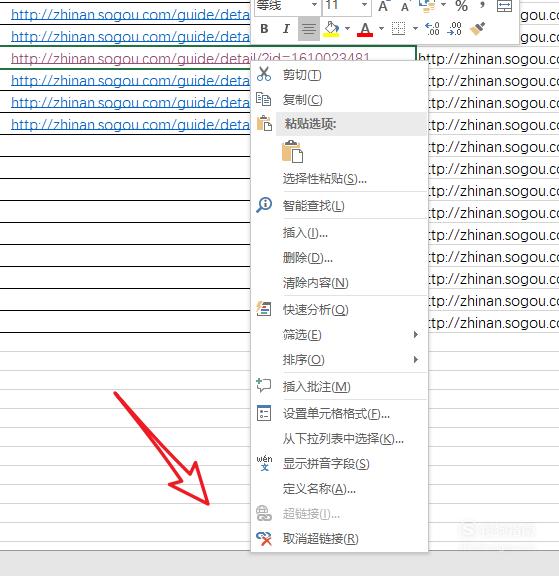This screenshot has width=559, height=576.
Task: Open the hyperlink just below the purple link
Action: (x=130, y=81)
